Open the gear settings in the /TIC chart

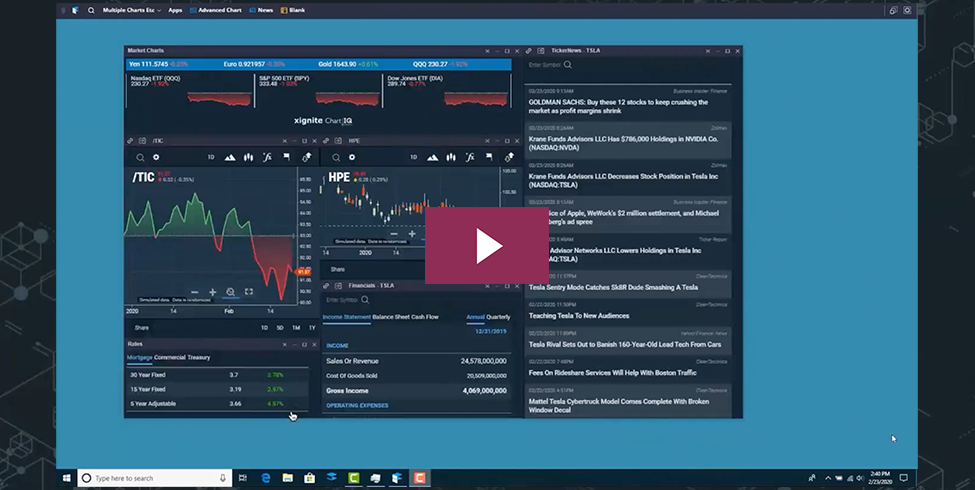(156, 157)
